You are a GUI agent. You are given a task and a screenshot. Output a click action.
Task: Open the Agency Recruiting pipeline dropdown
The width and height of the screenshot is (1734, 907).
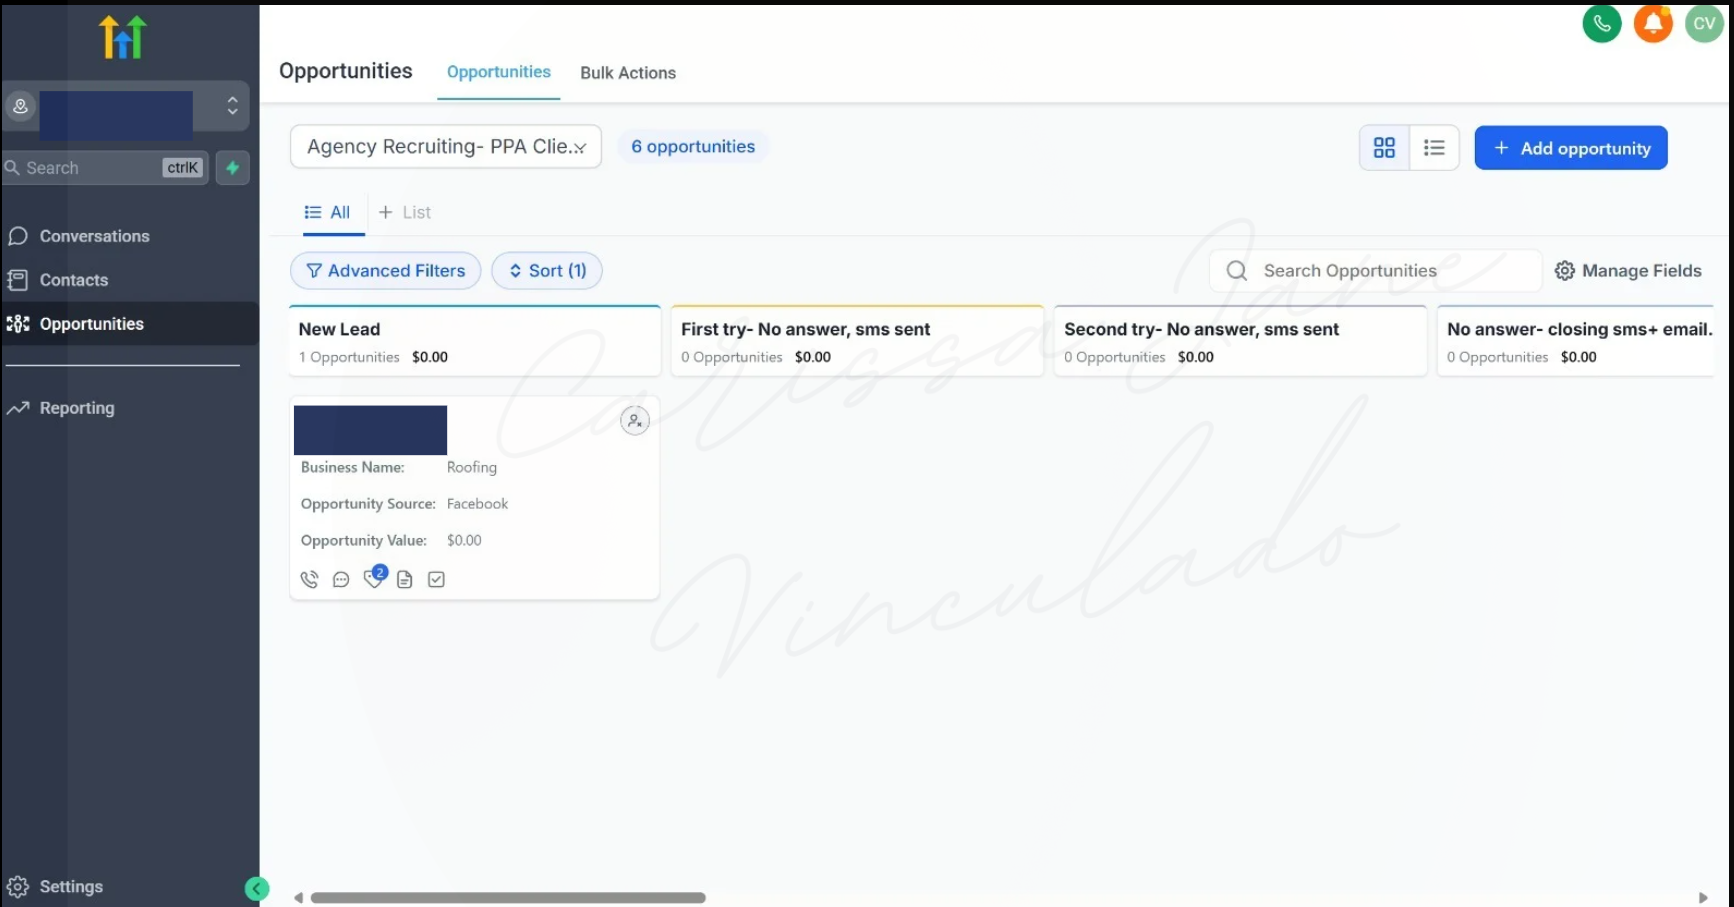(x=446, y=146)
